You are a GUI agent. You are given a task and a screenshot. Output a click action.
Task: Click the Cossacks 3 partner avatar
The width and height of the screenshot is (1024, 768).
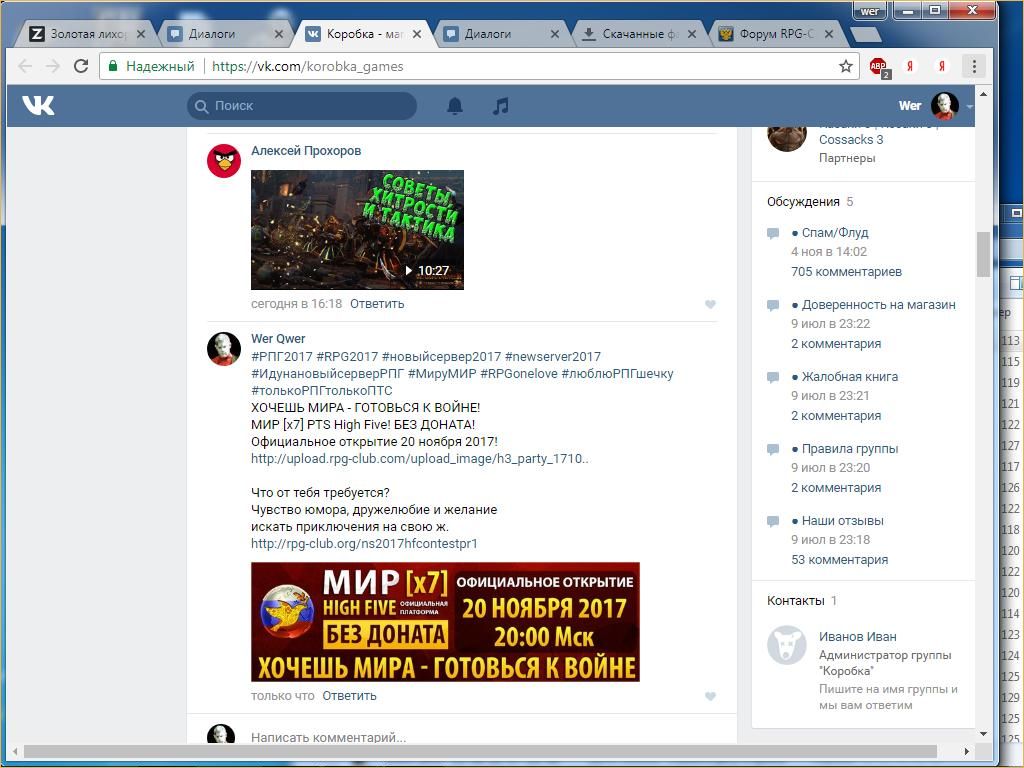click(x=787, y=138)
